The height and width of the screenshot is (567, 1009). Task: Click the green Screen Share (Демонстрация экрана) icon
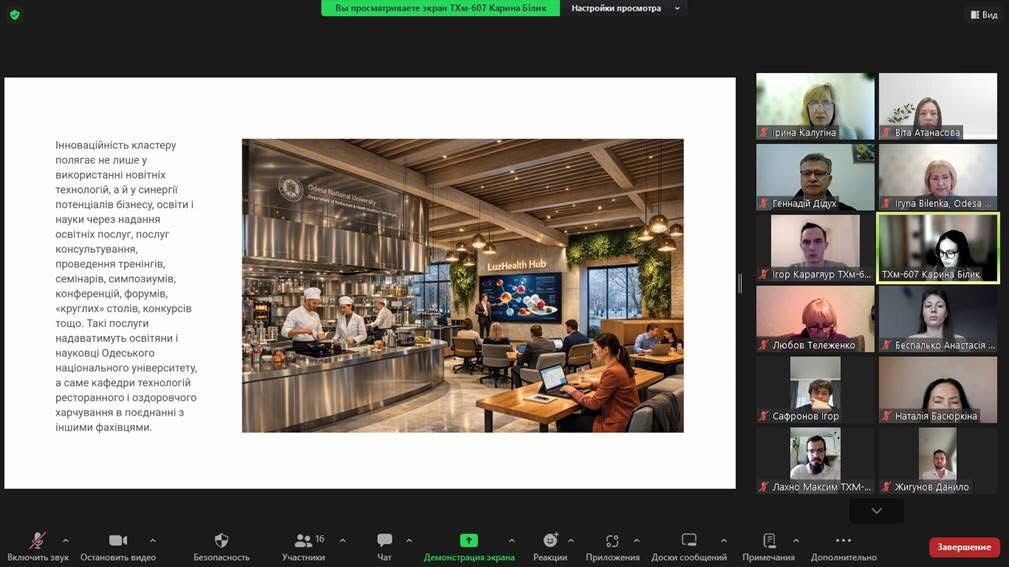tap(468, 541)
